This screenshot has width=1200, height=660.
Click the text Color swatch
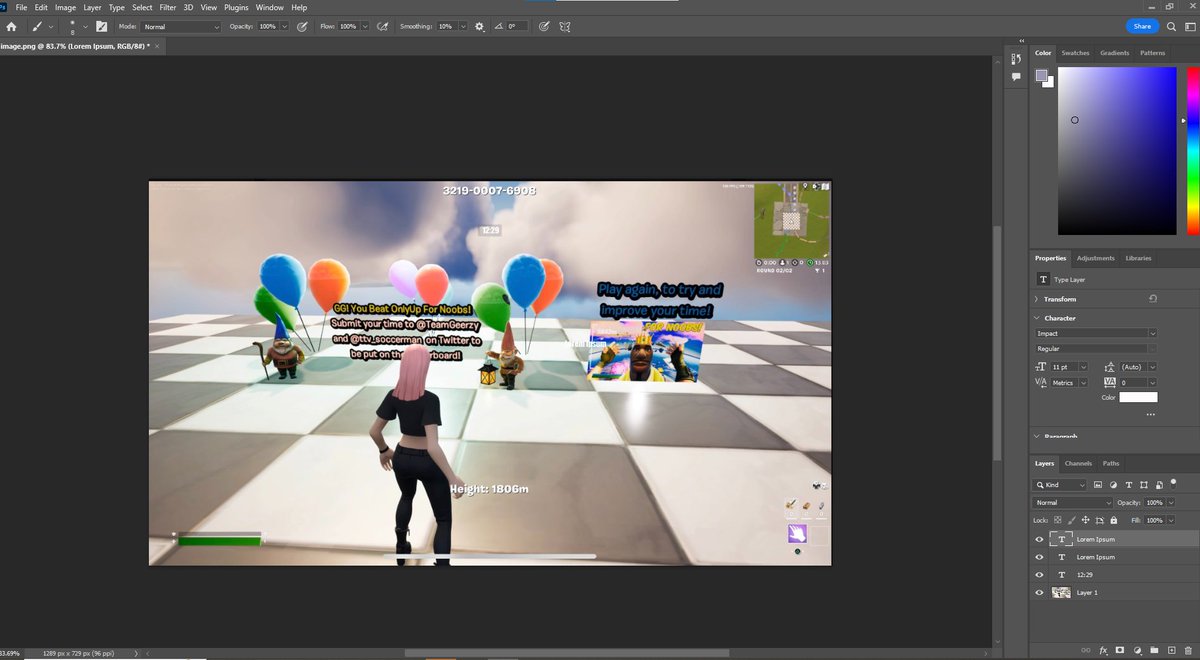pyautogui.click(x=1138, y=397)
